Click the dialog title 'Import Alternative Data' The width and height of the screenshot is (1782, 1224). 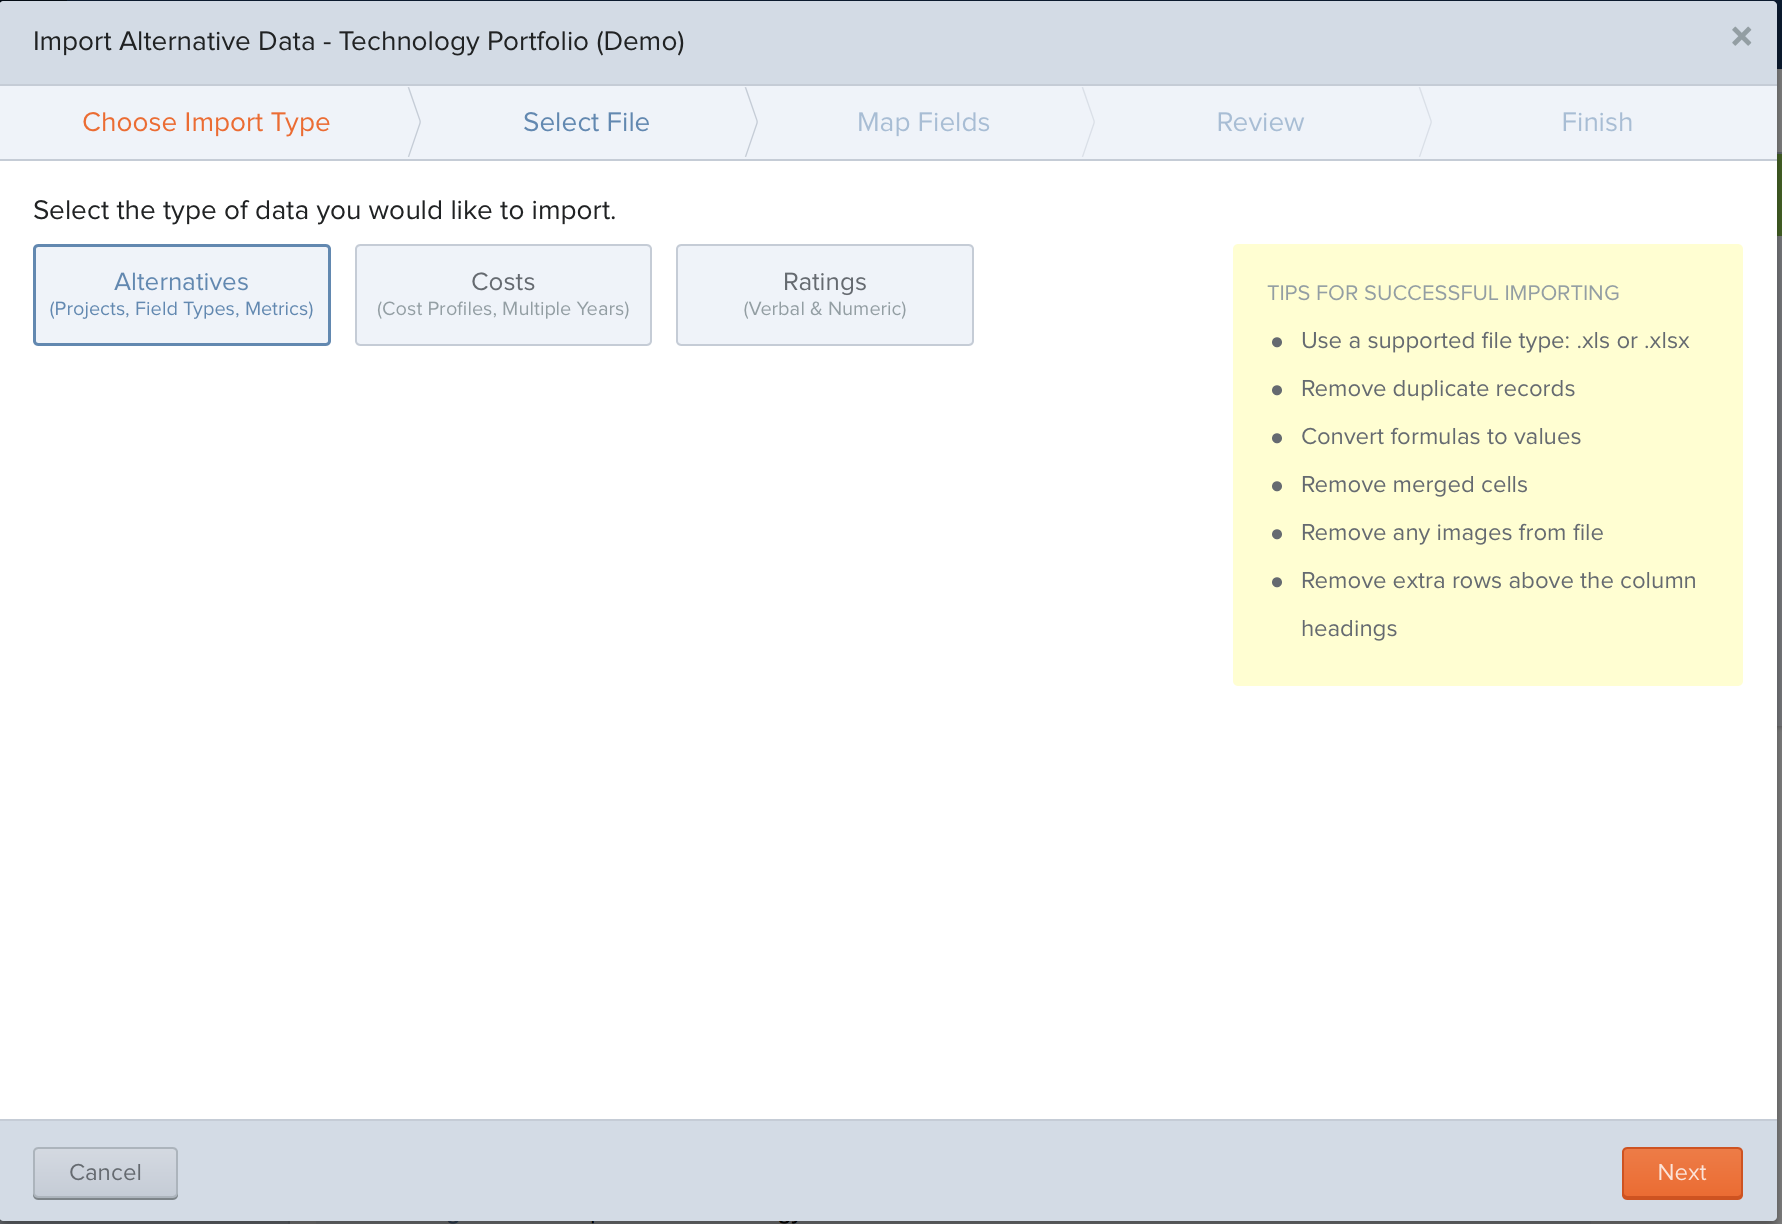coord(359,41)
